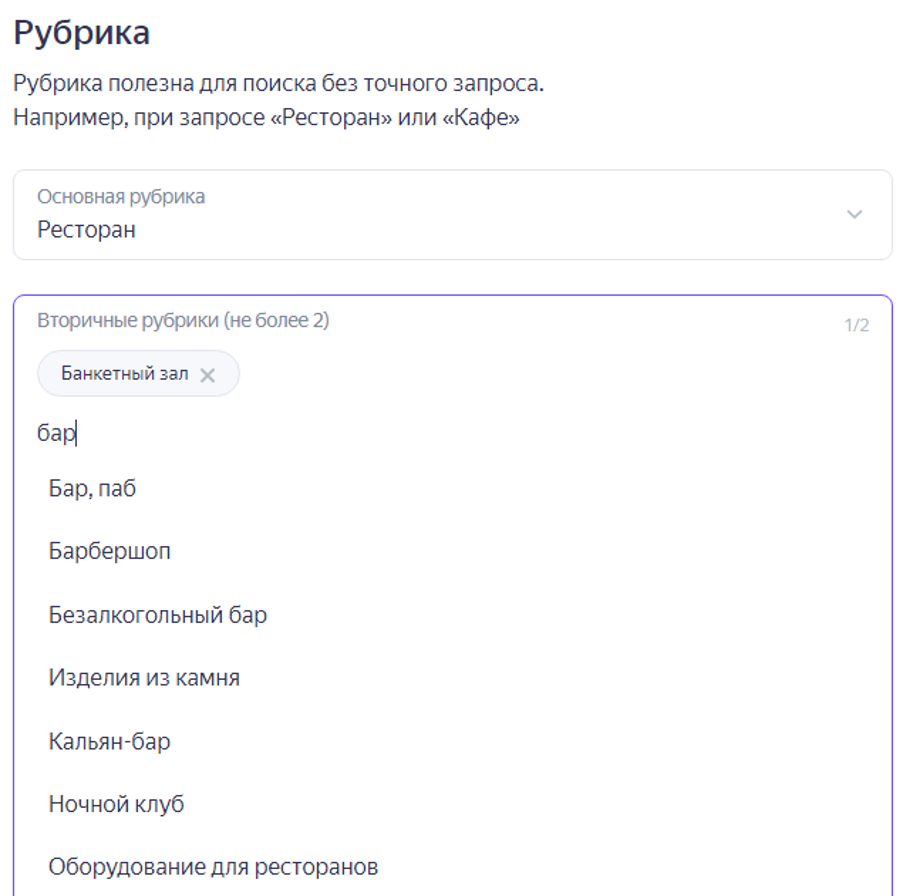Image resolution: width=904 pixels, height=896 pixels.
Task: Pick "Безалкогольный бар" from the list
Action: pos(158,615)
